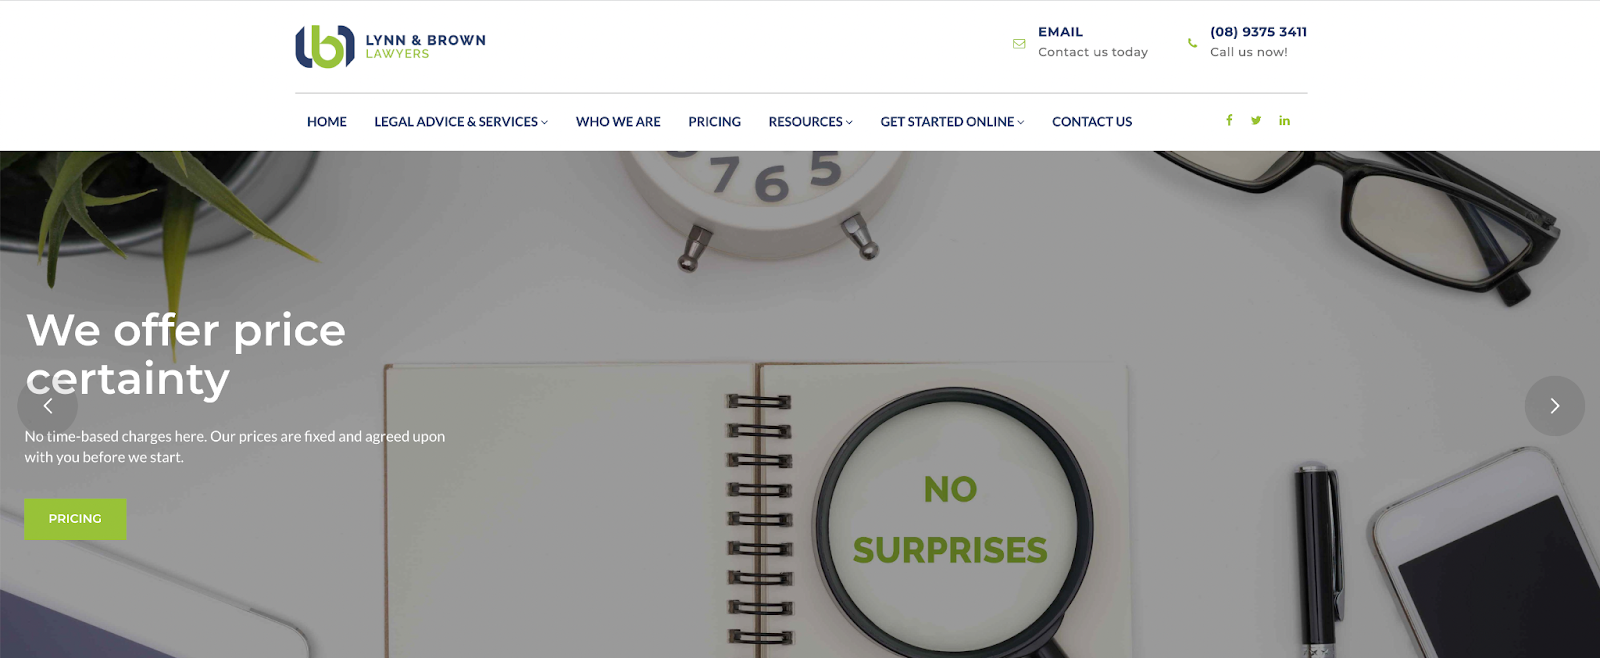The width and height of the screenshot is (1600, 658).
Task: Click 'Contact us today' text link
Action: pos(1093,52)
